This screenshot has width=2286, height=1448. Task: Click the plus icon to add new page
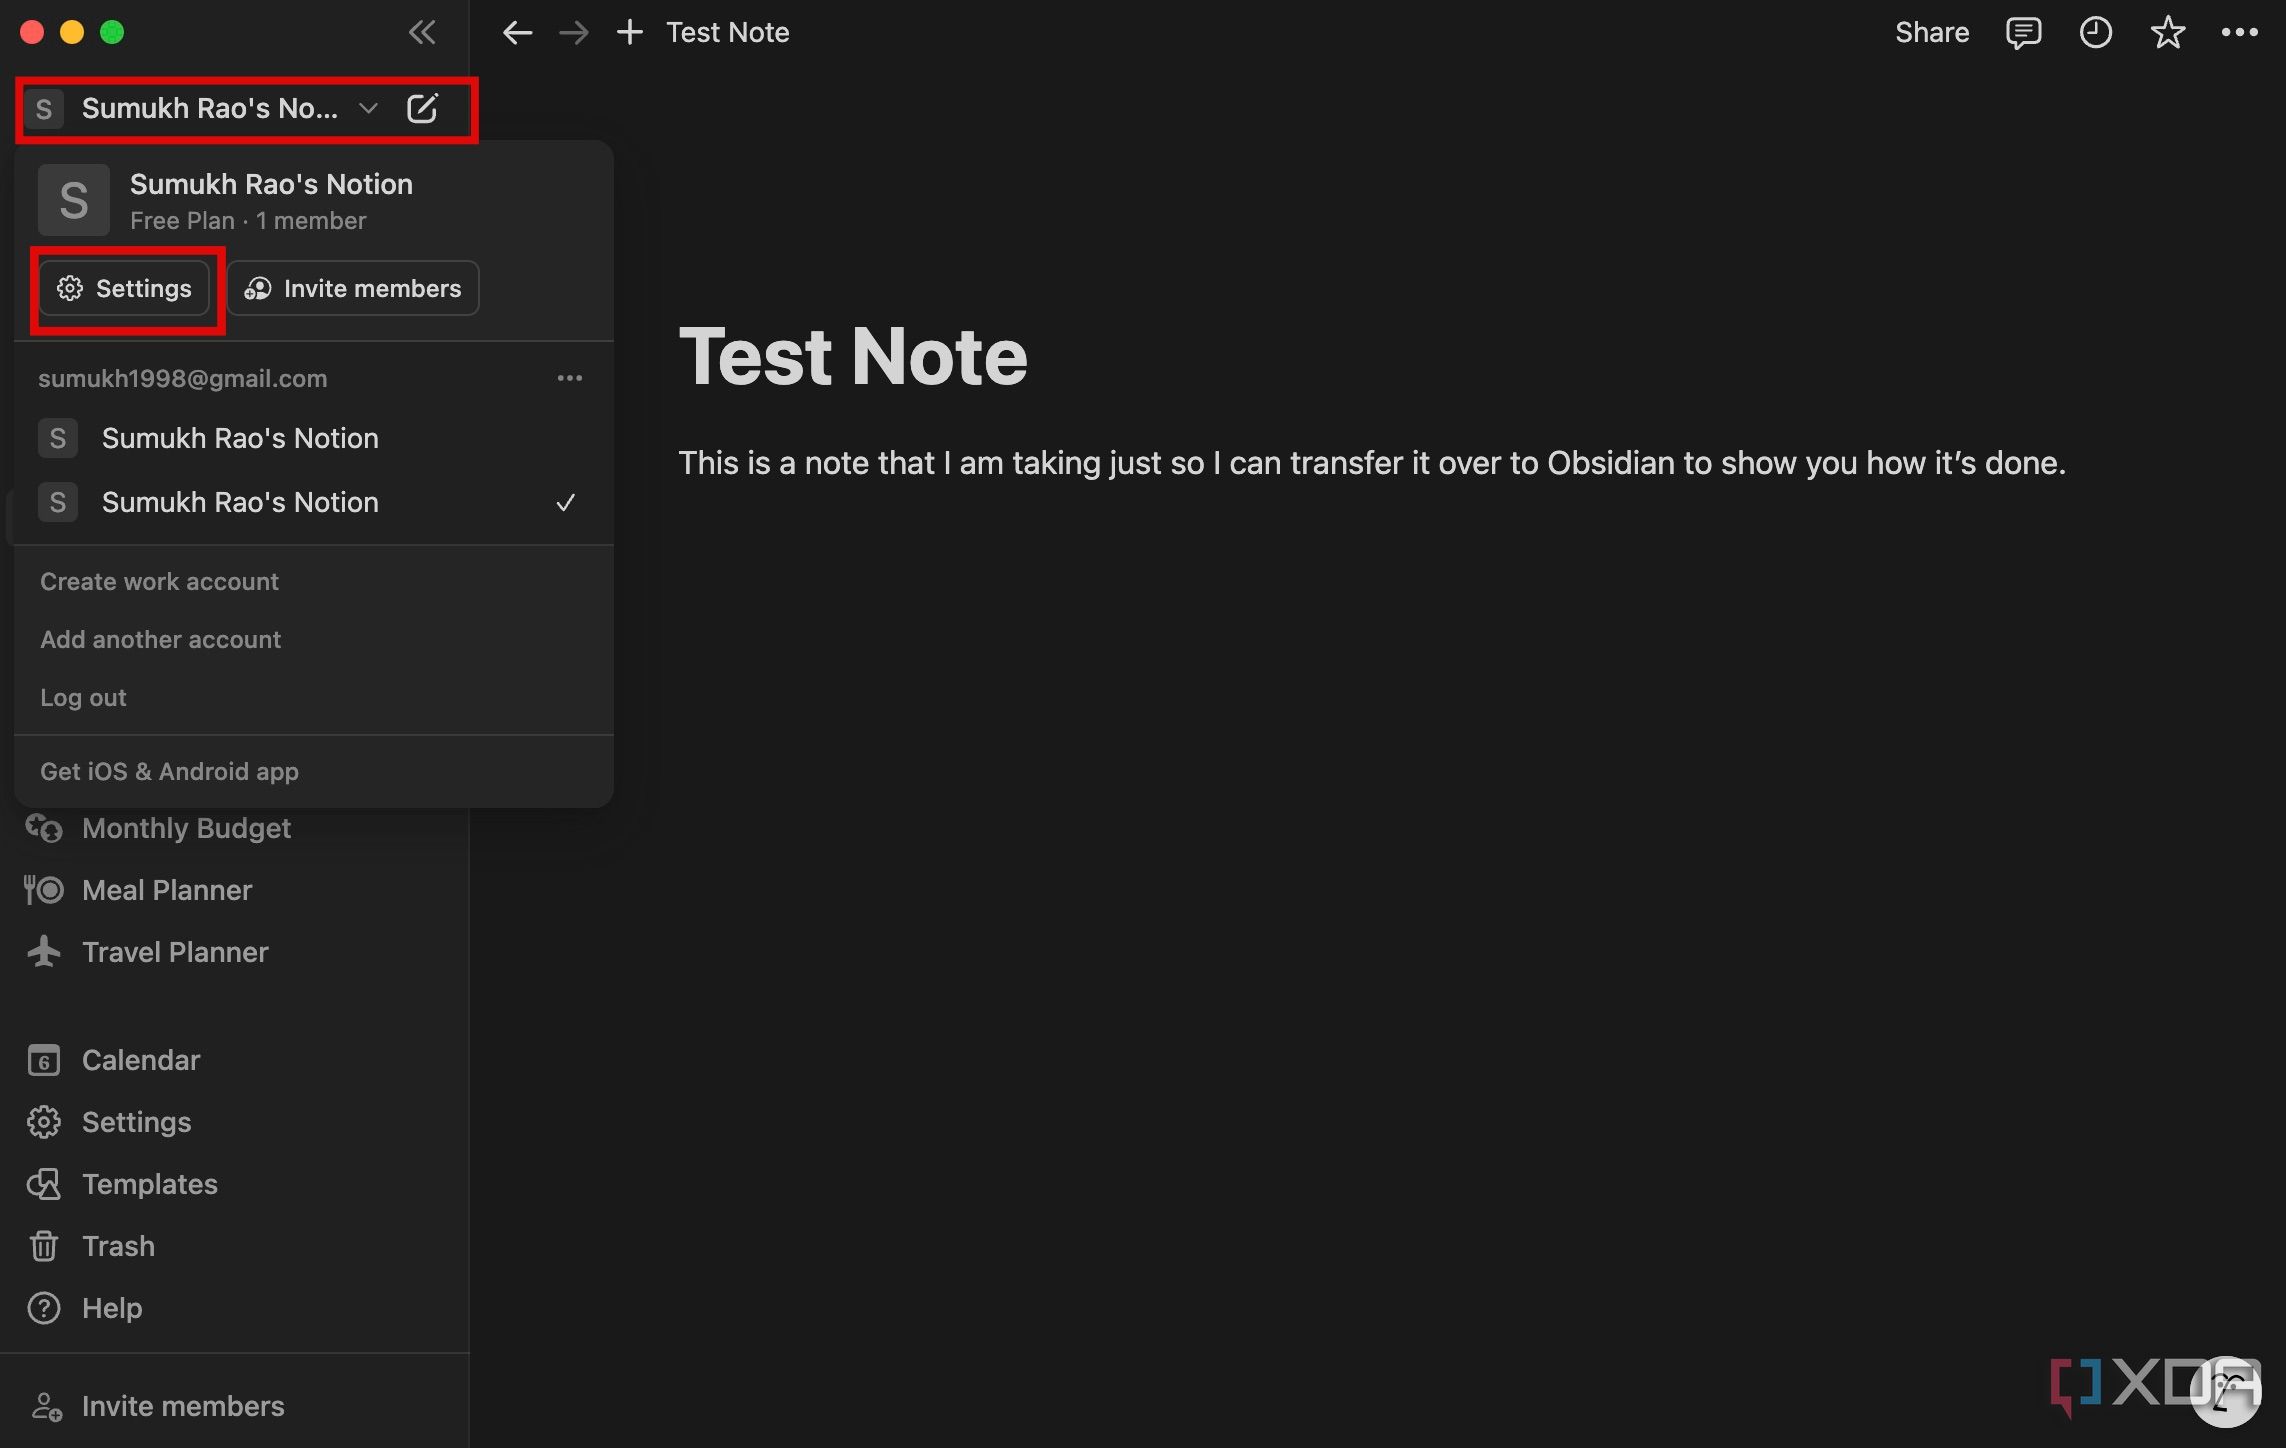628,32
